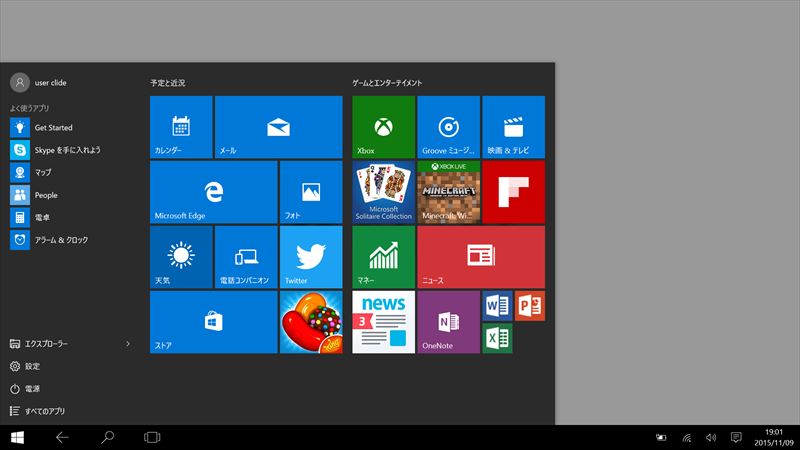The image size is (800, 450).
Task: Open the Action Center notification icon
Action: 736,437
